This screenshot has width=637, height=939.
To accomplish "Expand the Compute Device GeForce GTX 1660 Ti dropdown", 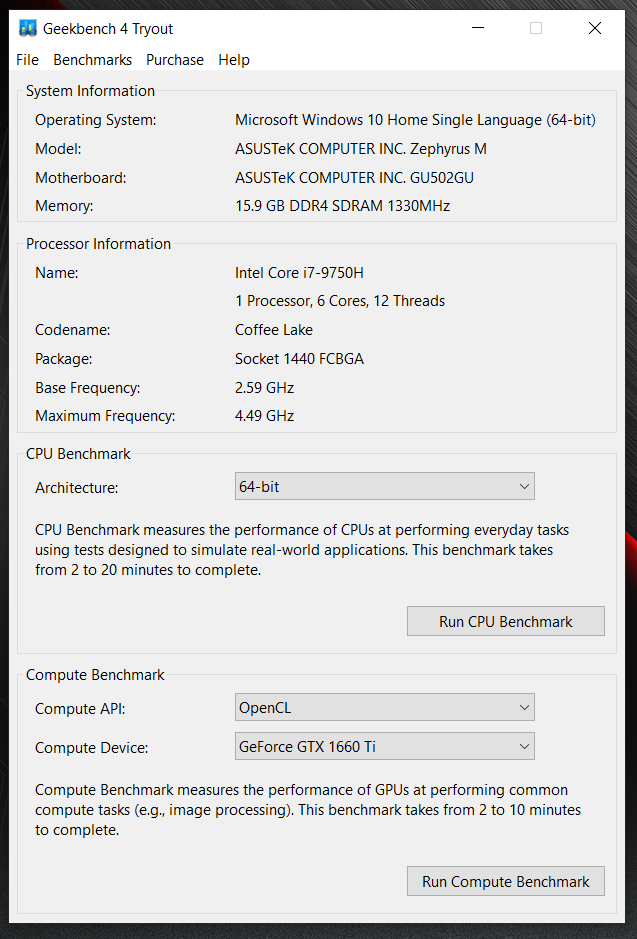I will [x=384, y=746].
